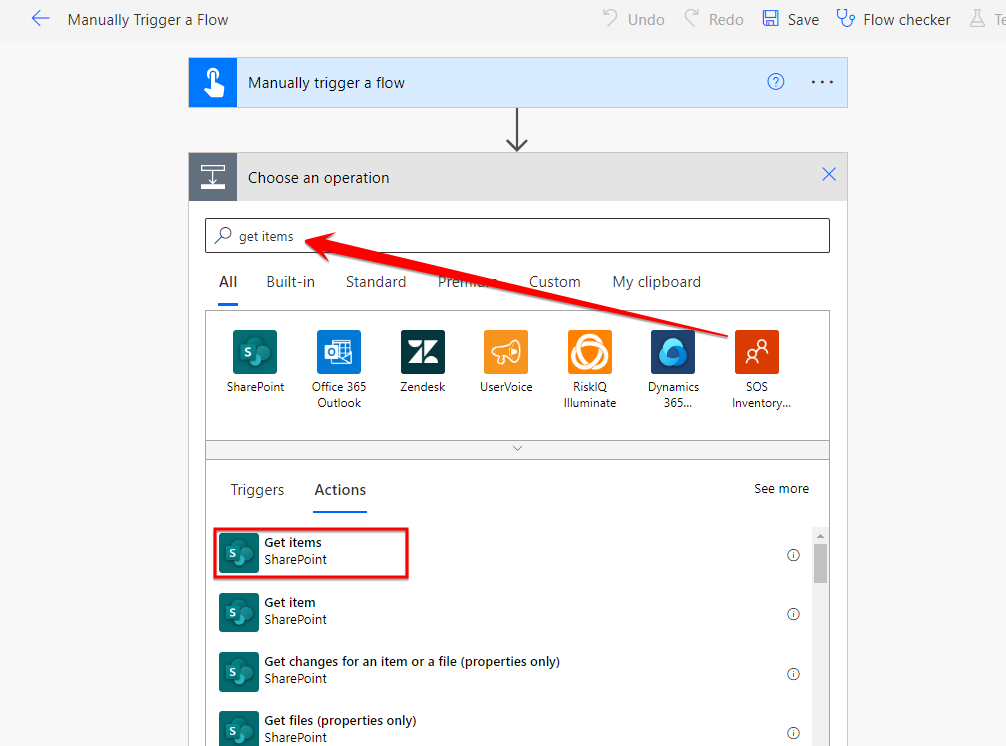
Task: Show info for the Get items action
Action: tap(793, 555)
